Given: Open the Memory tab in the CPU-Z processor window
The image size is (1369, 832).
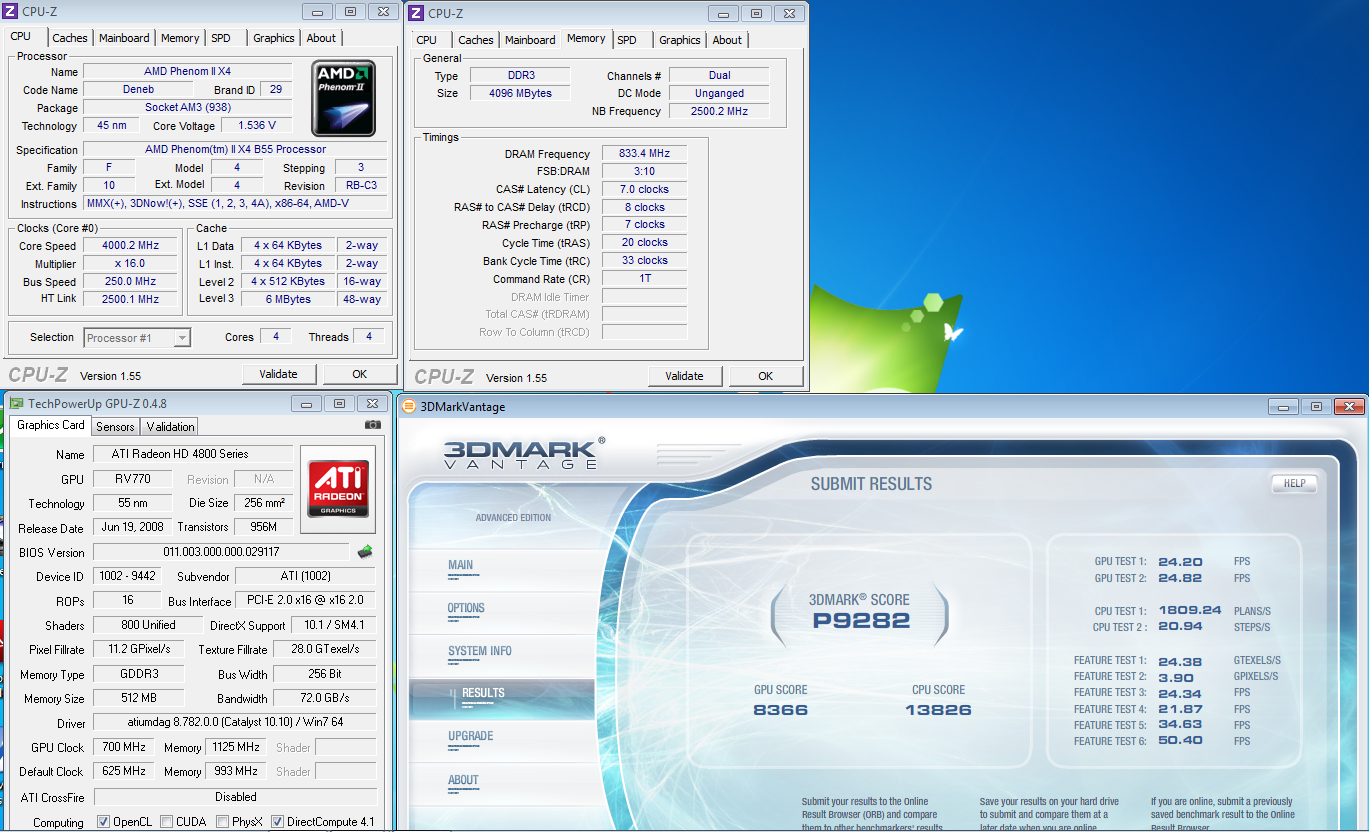Looking at the screenshot, I should [x=180, y=38].
